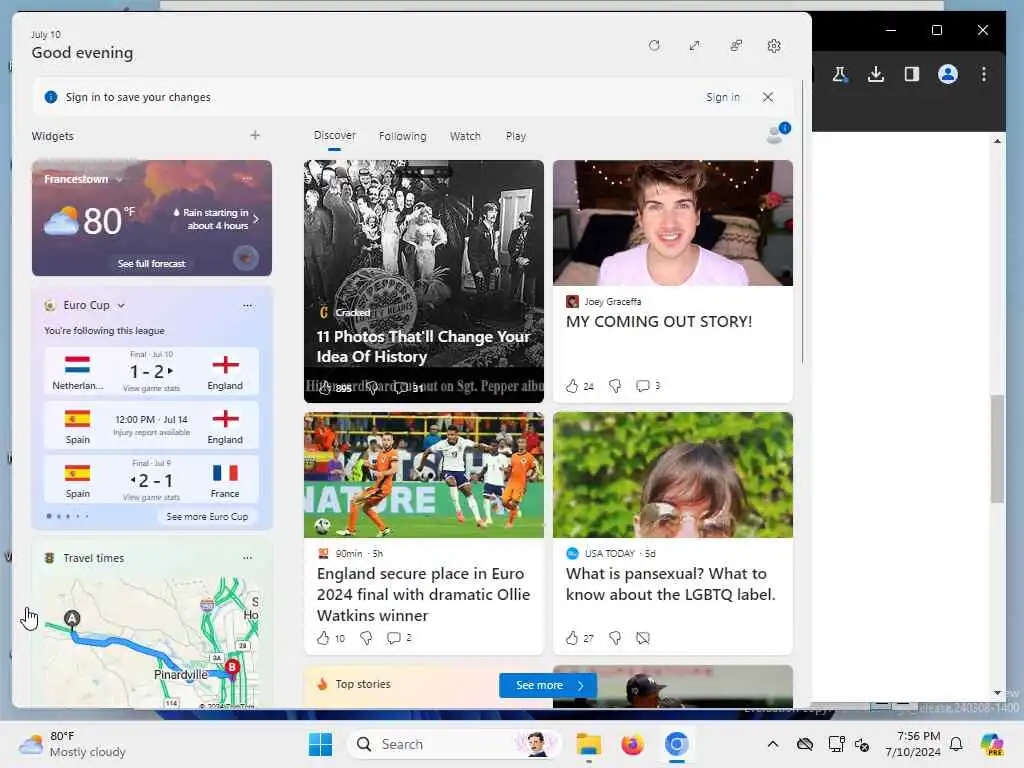Open the pansexual LGBTQ label headline
The image size is (1024, 768).
(671, 584)
